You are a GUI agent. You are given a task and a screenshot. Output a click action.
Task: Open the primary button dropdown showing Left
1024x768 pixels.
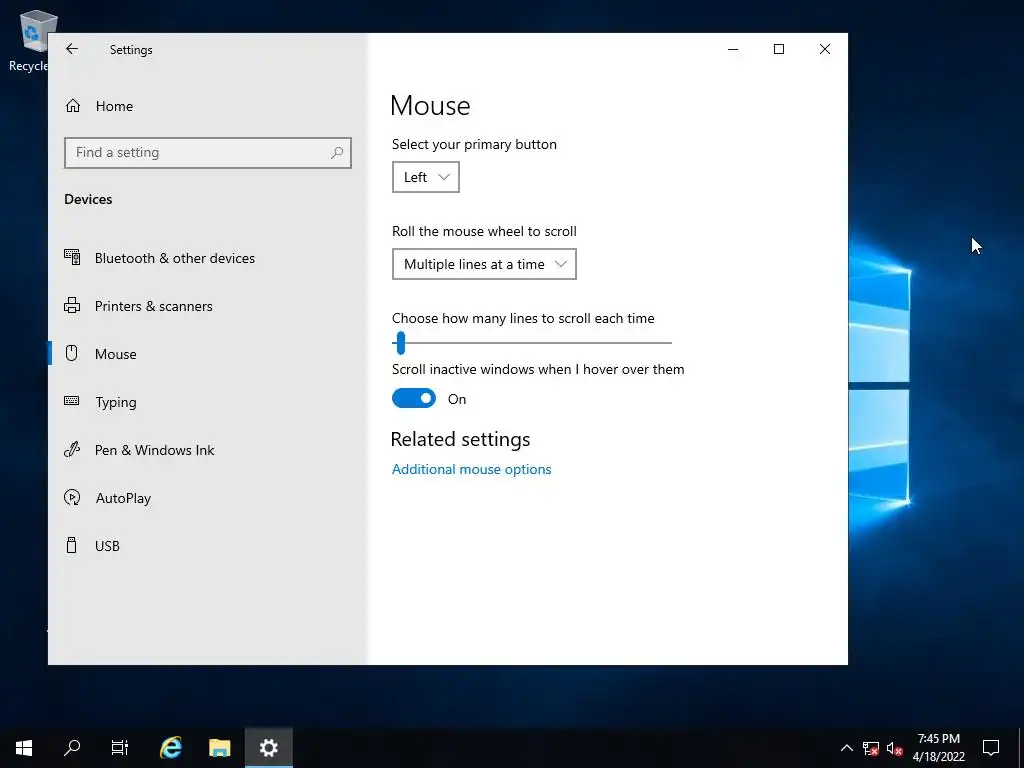[x=426, y=177]
